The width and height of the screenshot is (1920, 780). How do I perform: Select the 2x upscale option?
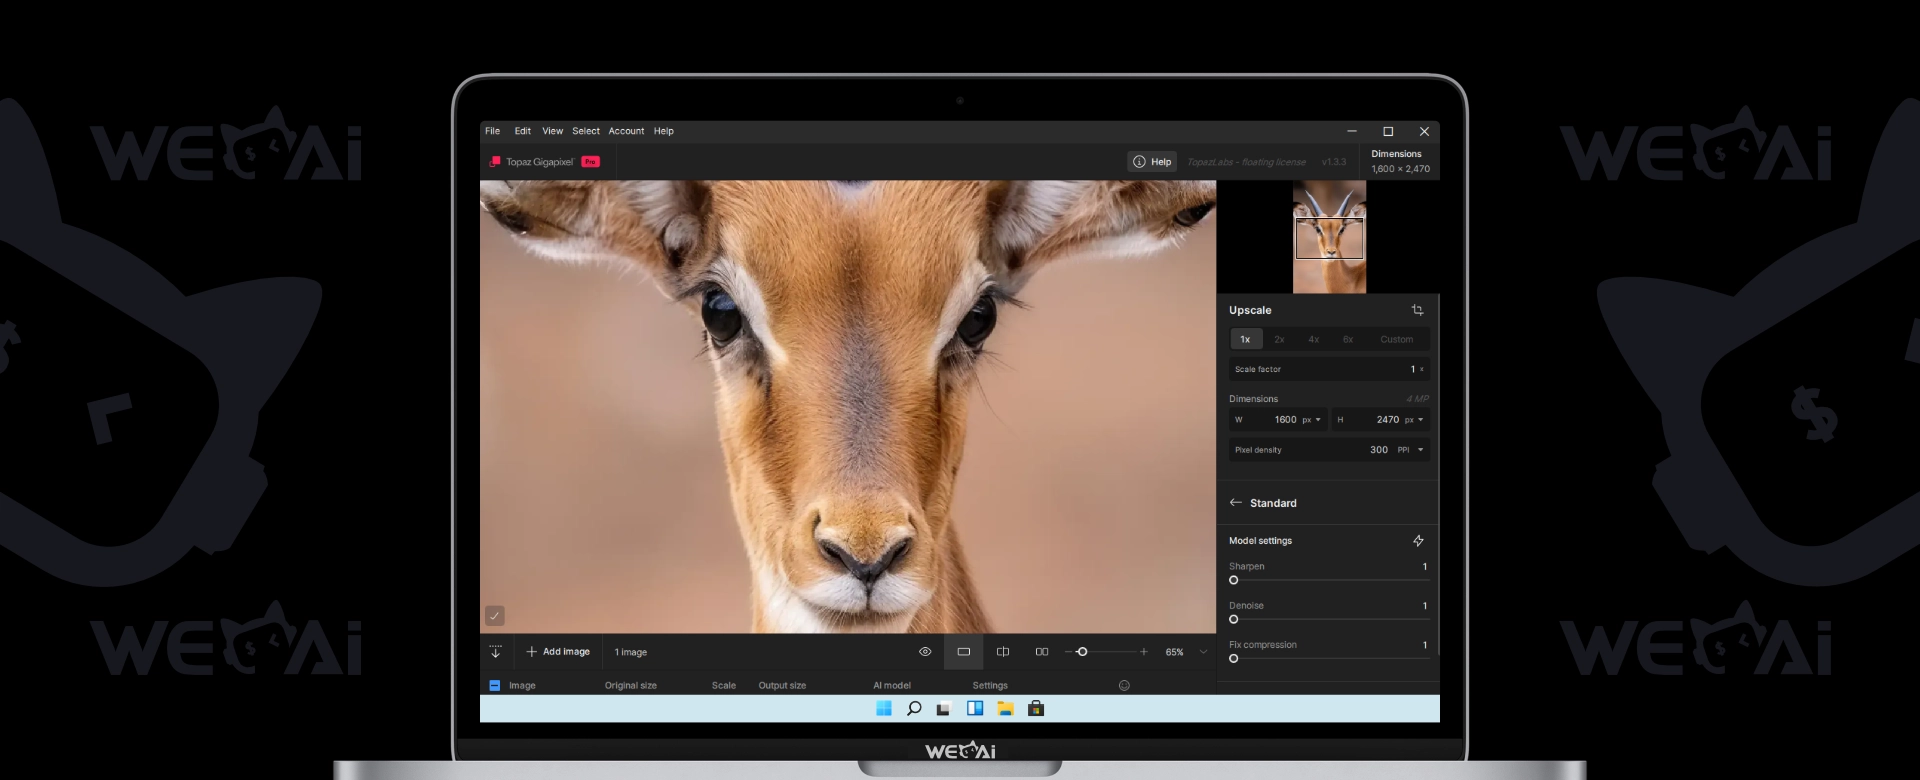coord(1279,340)
